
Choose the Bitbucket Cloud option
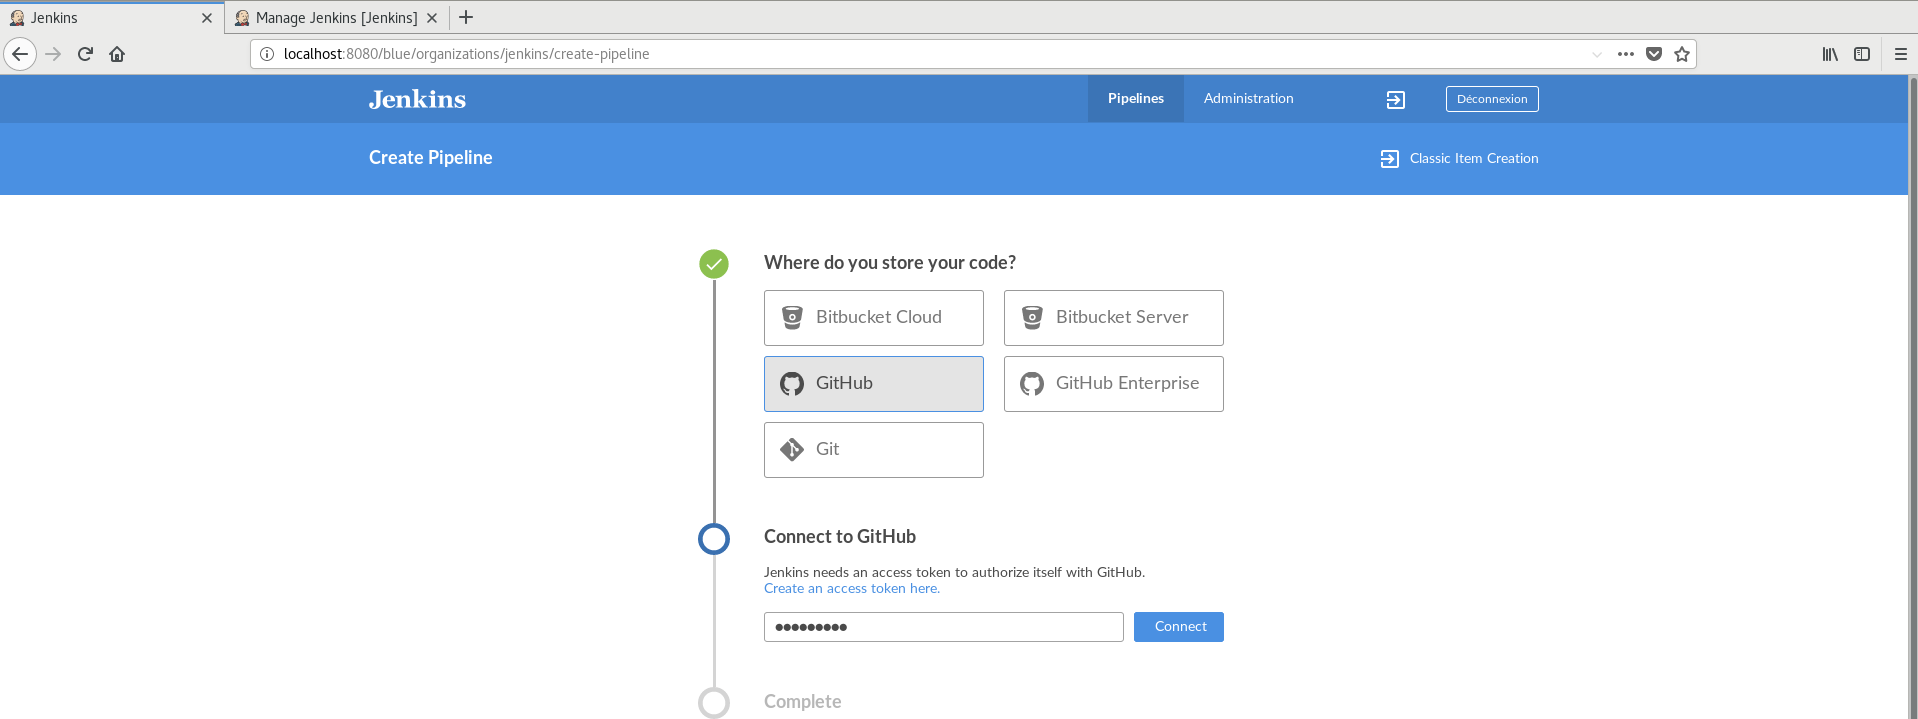[x=873, y=318]
